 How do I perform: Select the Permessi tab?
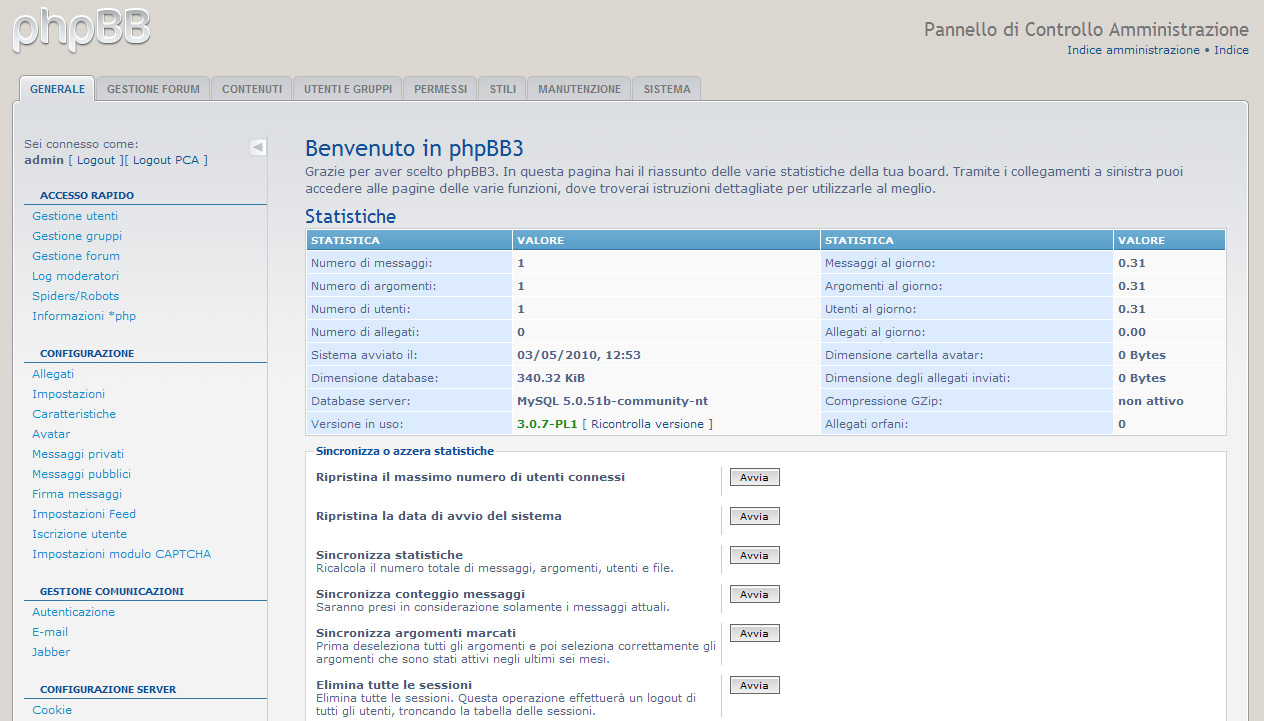(440, 89)
